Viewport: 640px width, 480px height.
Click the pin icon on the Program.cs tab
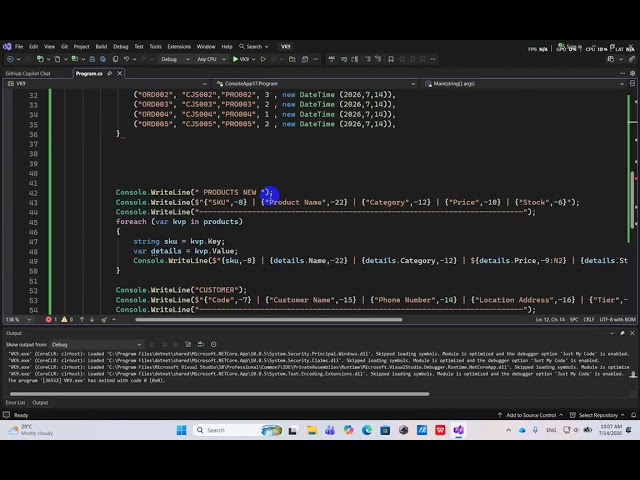tap(109, 73)
